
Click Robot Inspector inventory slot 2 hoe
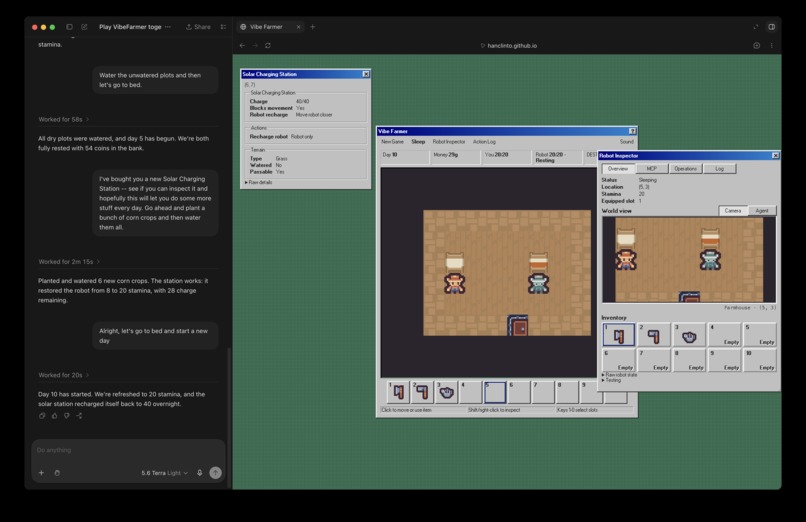pyautogui.click(x=654, y=335)
